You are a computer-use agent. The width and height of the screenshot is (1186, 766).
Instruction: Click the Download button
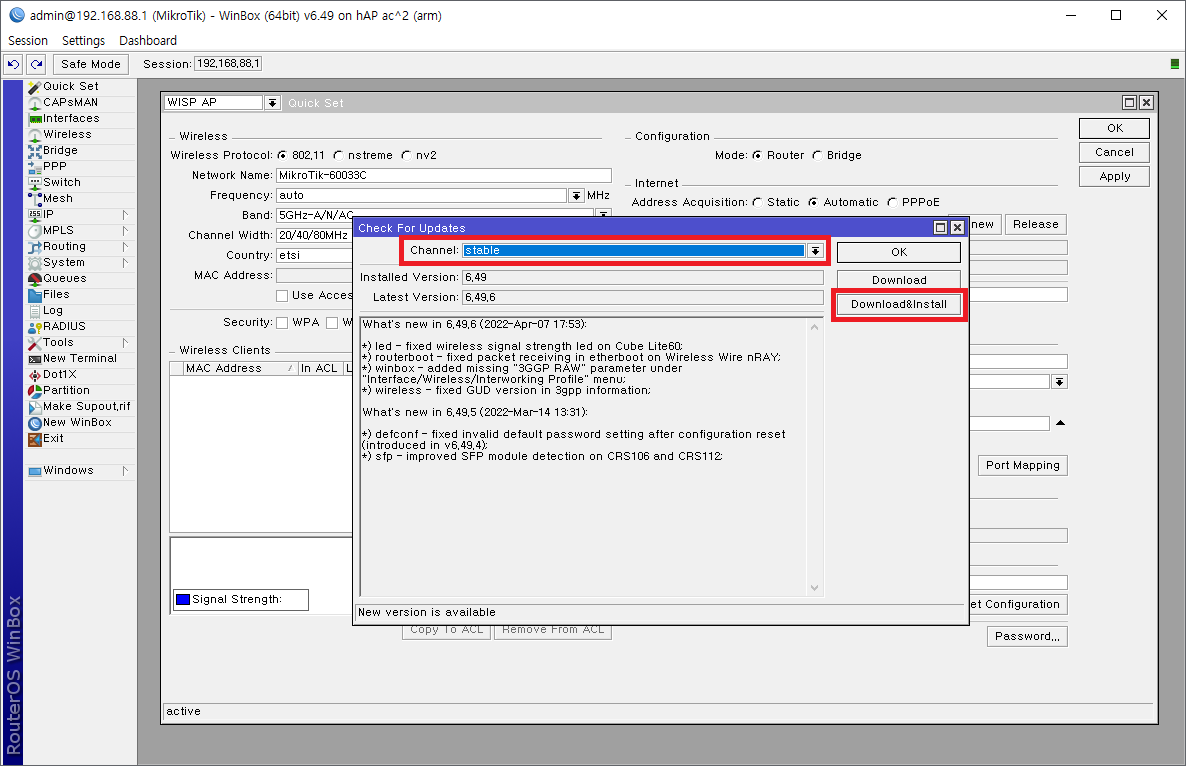pyautogui.click(x=899, y=280)
